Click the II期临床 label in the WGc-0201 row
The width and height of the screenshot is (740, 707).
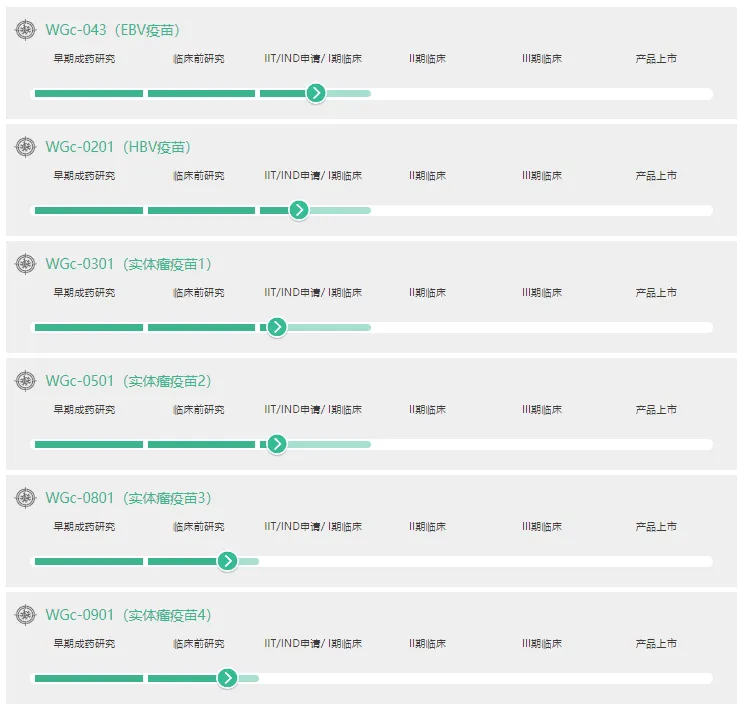tap(427, 176)
